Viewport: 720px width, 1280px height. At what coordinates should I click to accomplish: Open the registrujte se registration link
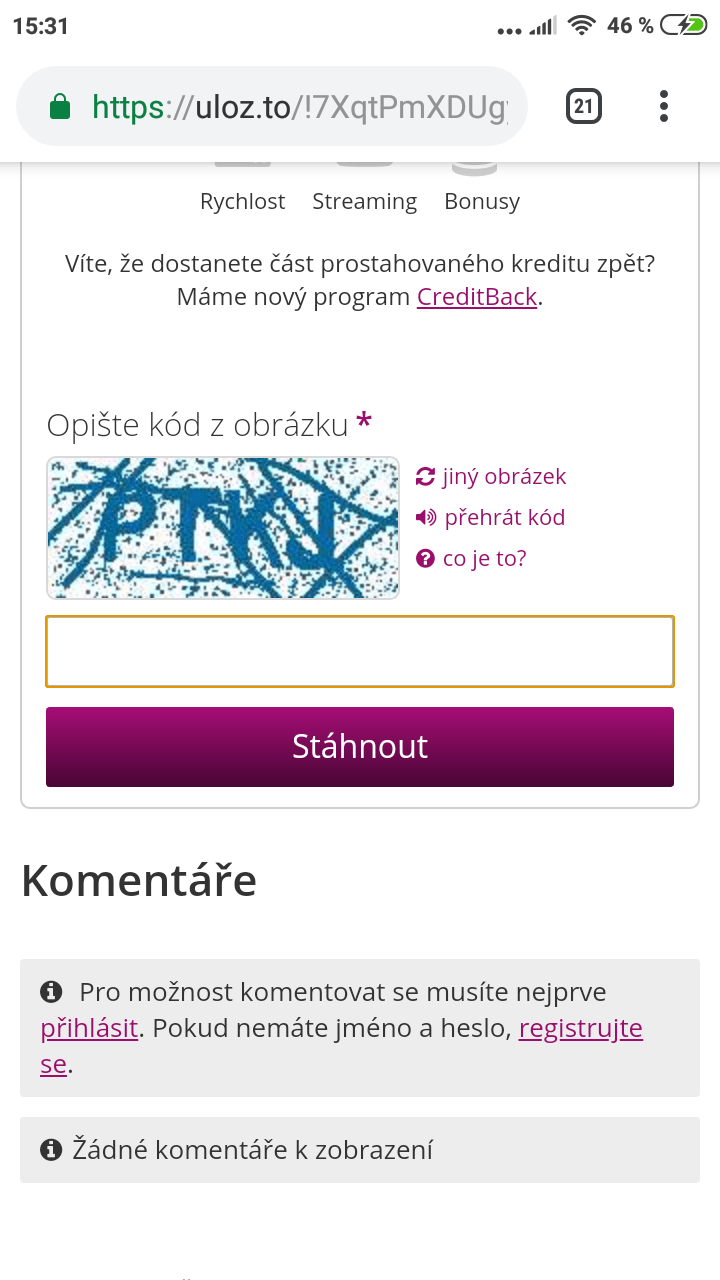click(x=580, y=1028)
